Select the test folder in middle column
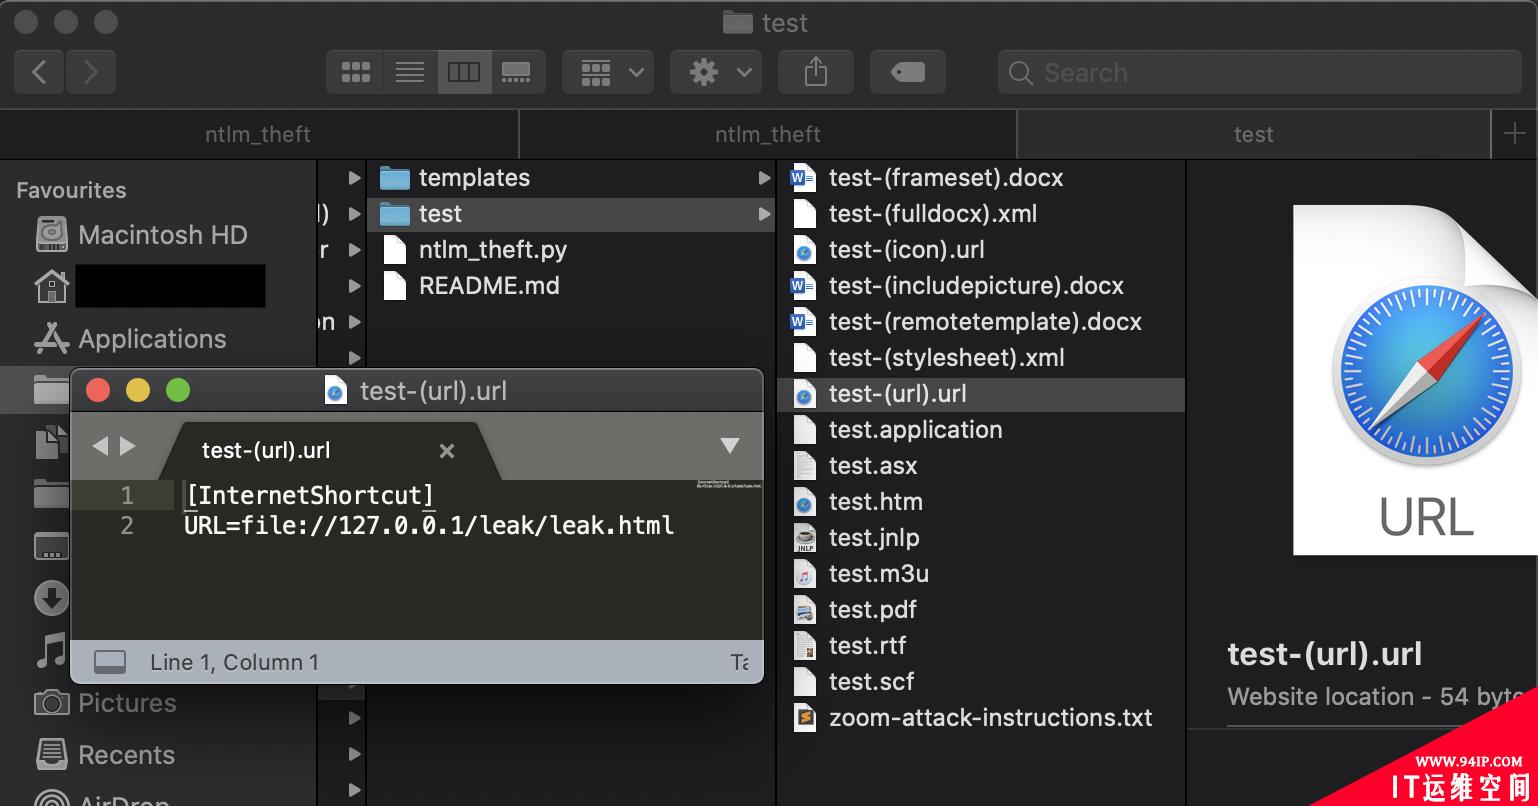 pos(570,214)
